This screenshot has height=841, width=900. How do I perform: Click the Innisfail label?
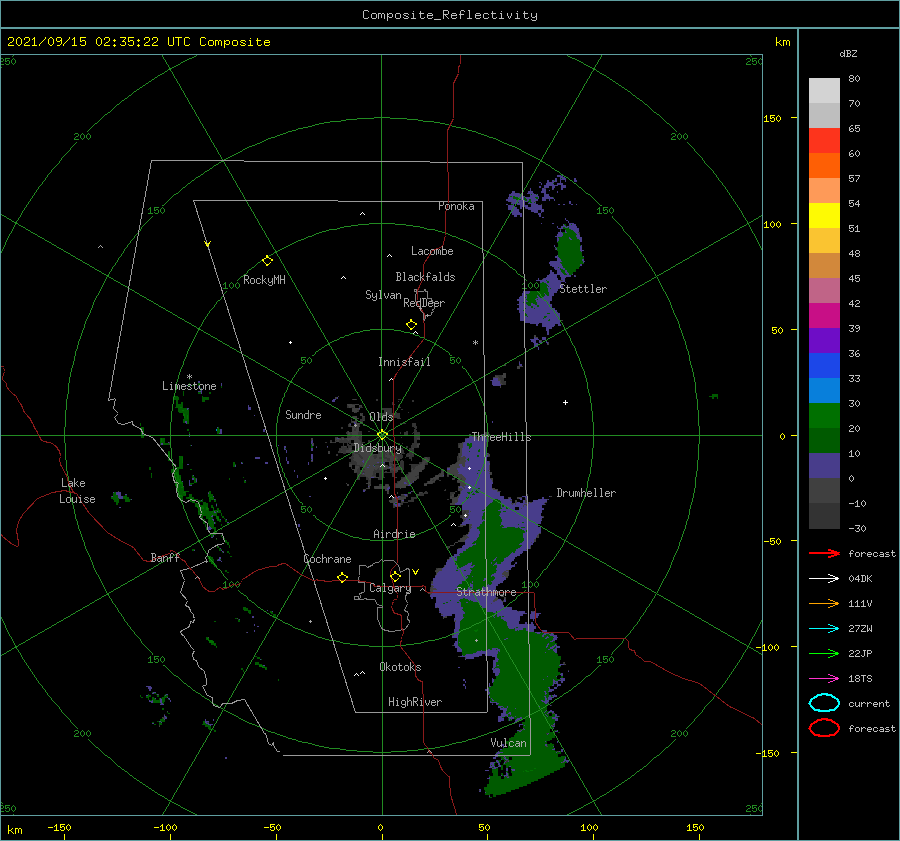pos(404,362)
